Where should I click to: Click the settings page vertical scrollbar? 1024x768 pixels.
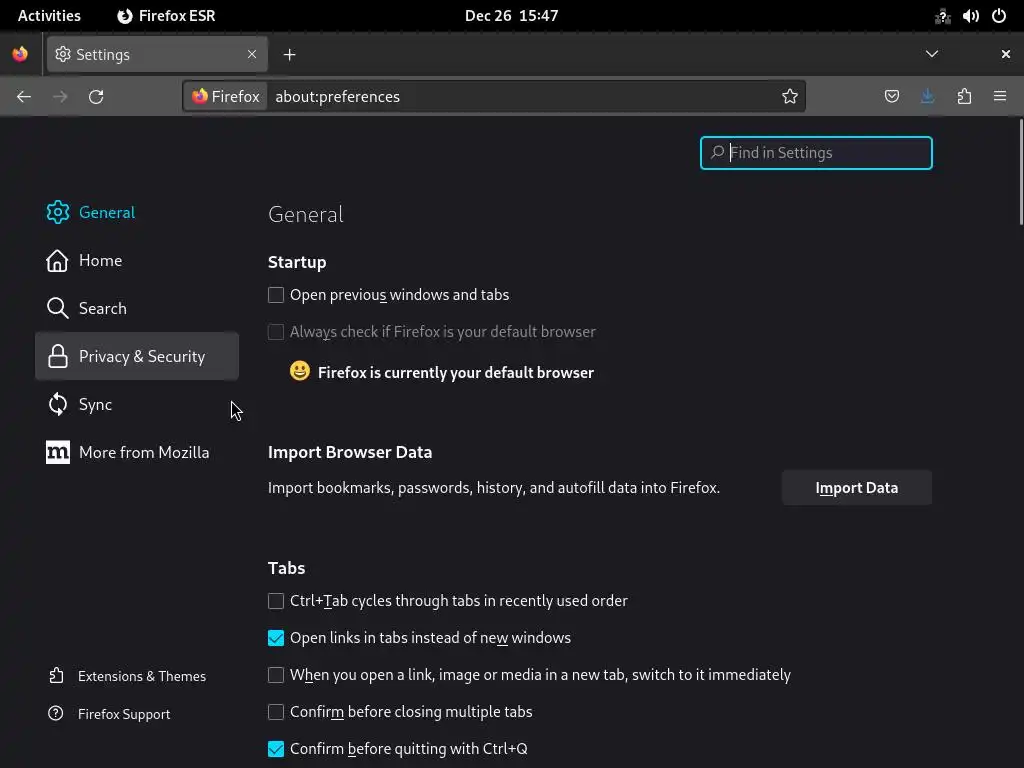pyautogui.click(x=1020, y=172)
